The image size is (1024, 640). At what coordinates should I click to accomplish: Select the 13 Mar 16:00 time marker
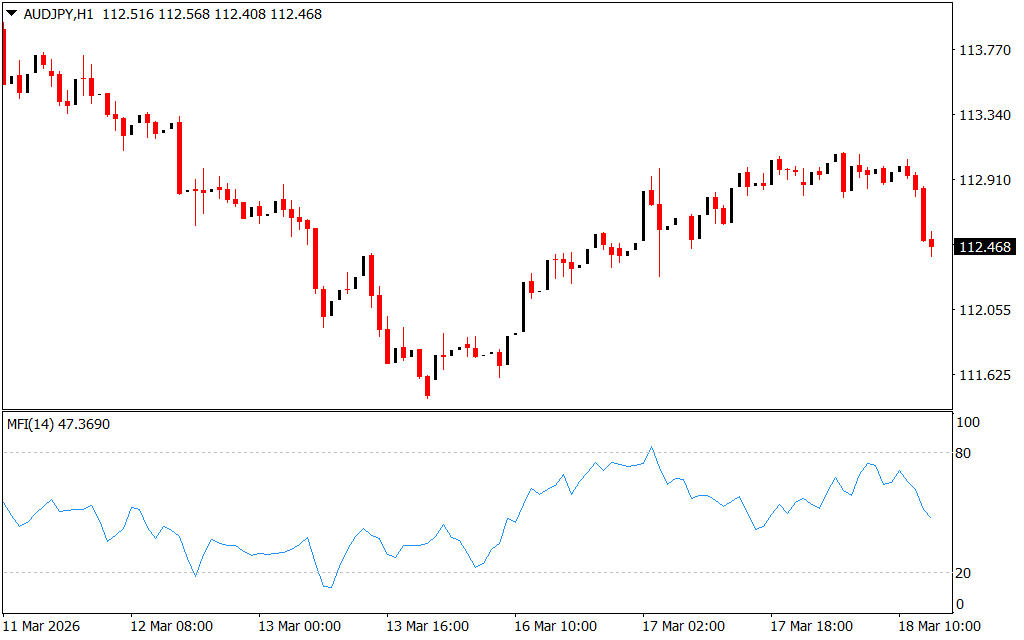click(427, 626)
